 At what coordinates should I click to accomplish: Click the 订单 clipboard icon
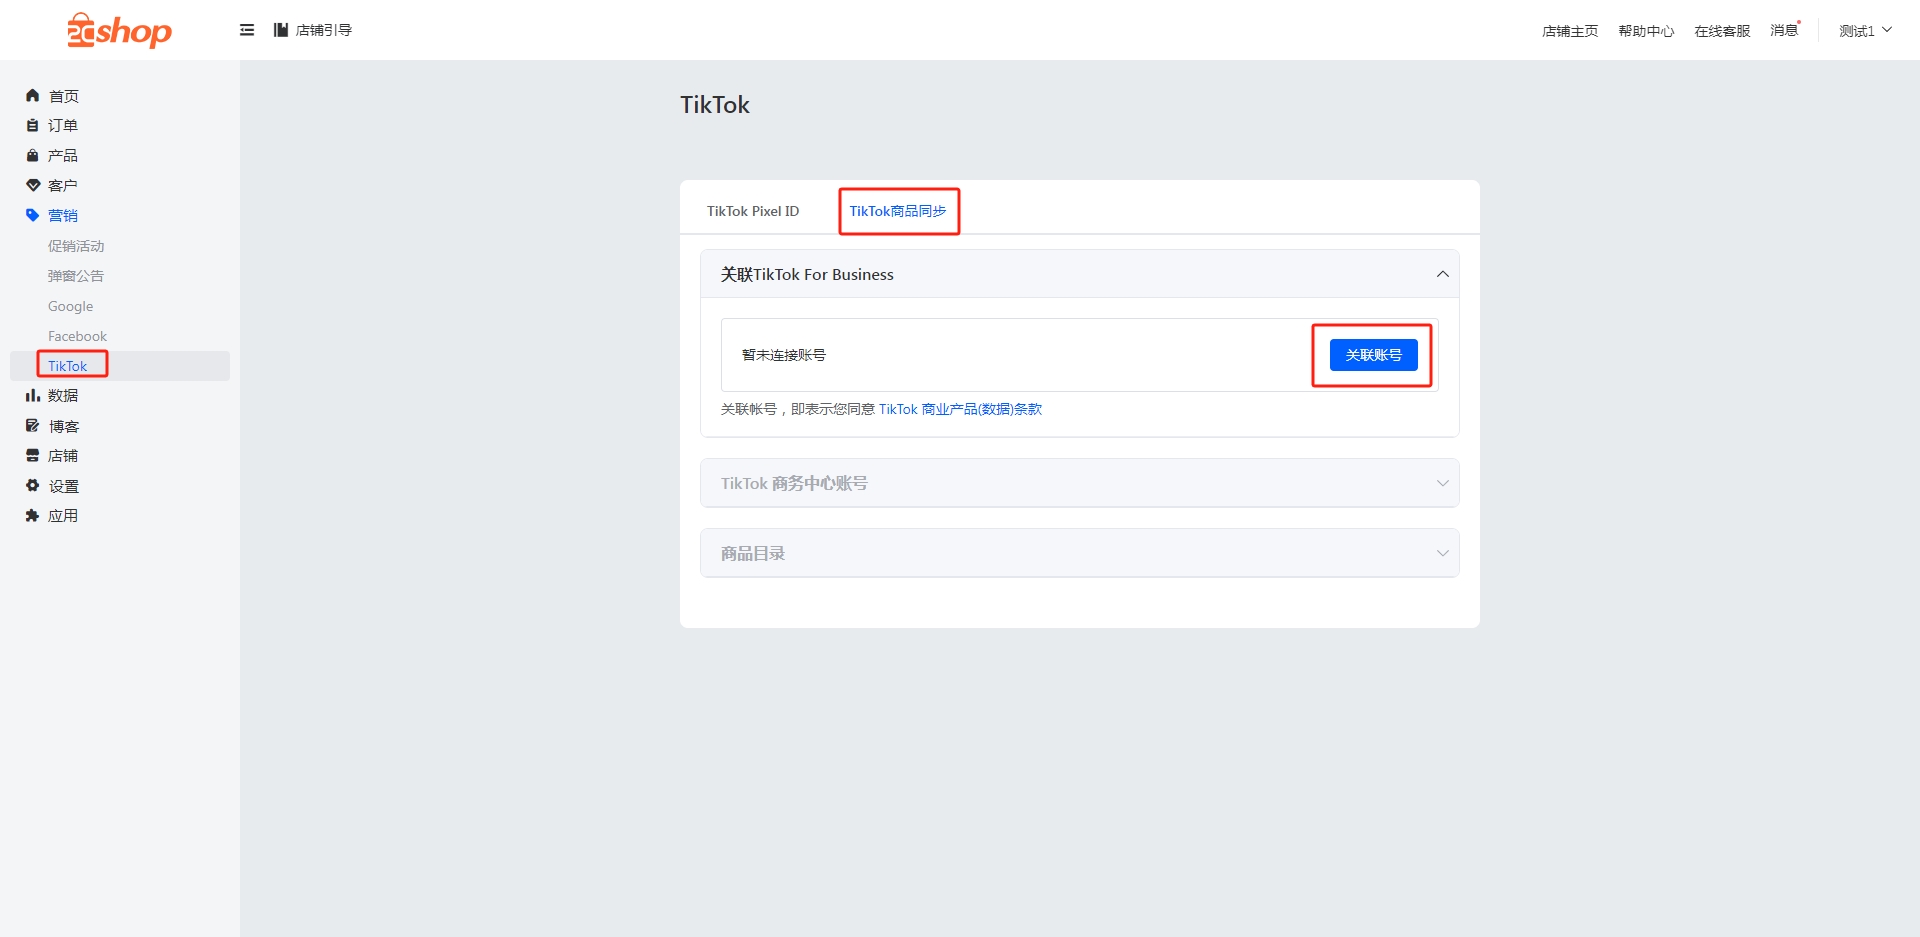32,125
